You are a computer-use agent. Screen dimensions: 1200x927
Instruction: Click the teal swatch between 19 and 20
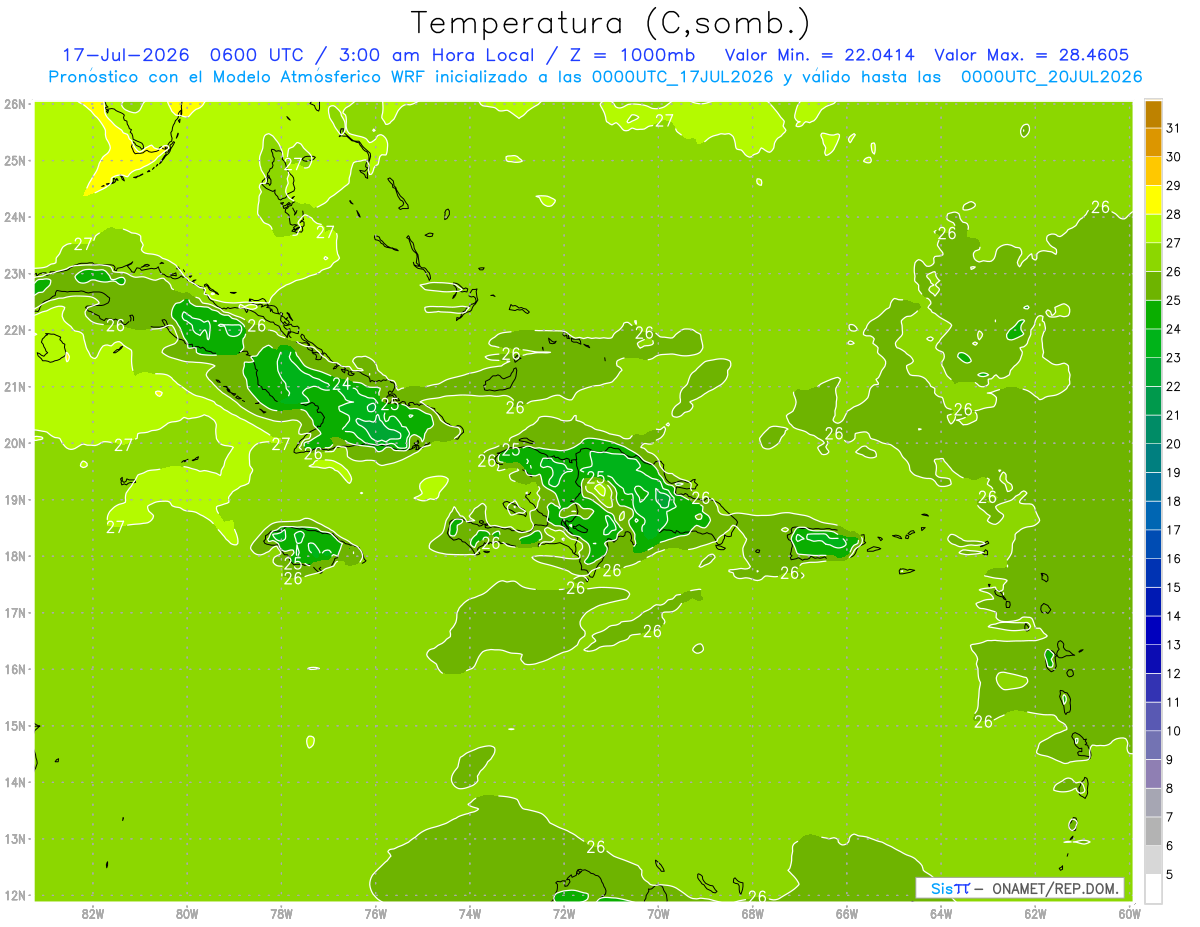(1153, 458)
